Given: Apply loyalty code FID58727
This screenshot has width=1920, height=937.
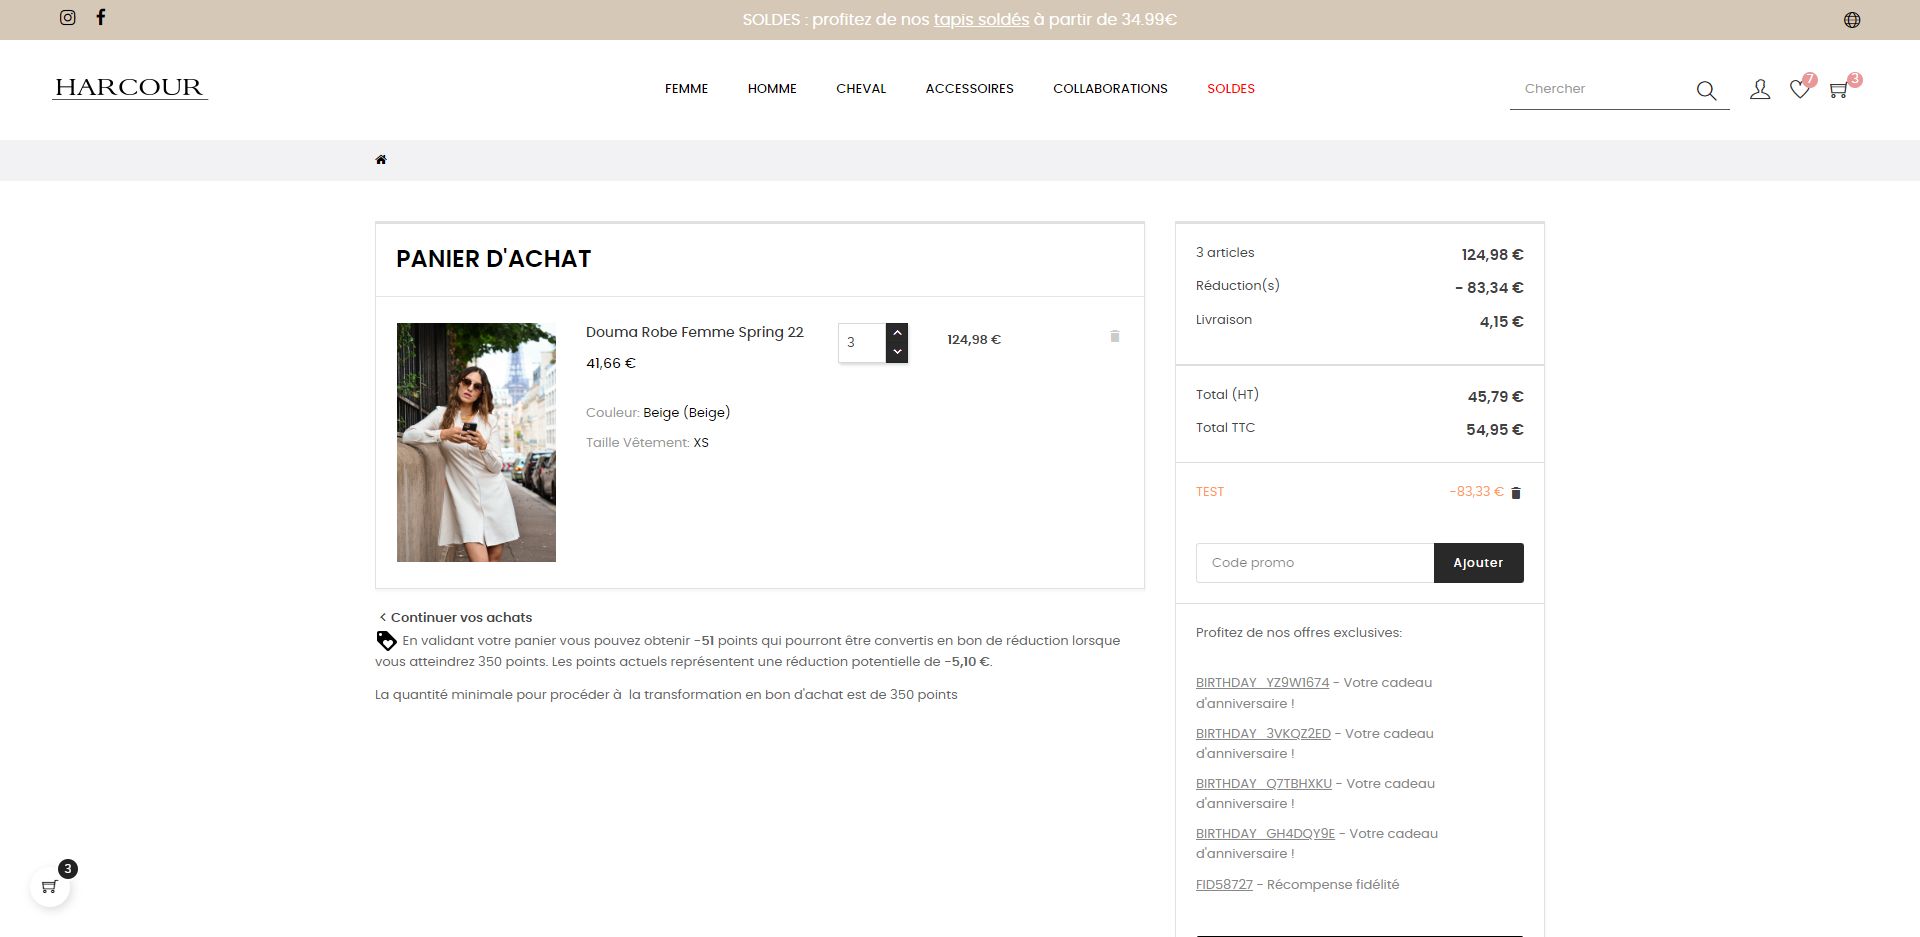Looking at the screenshot, I should (1224, 885).
